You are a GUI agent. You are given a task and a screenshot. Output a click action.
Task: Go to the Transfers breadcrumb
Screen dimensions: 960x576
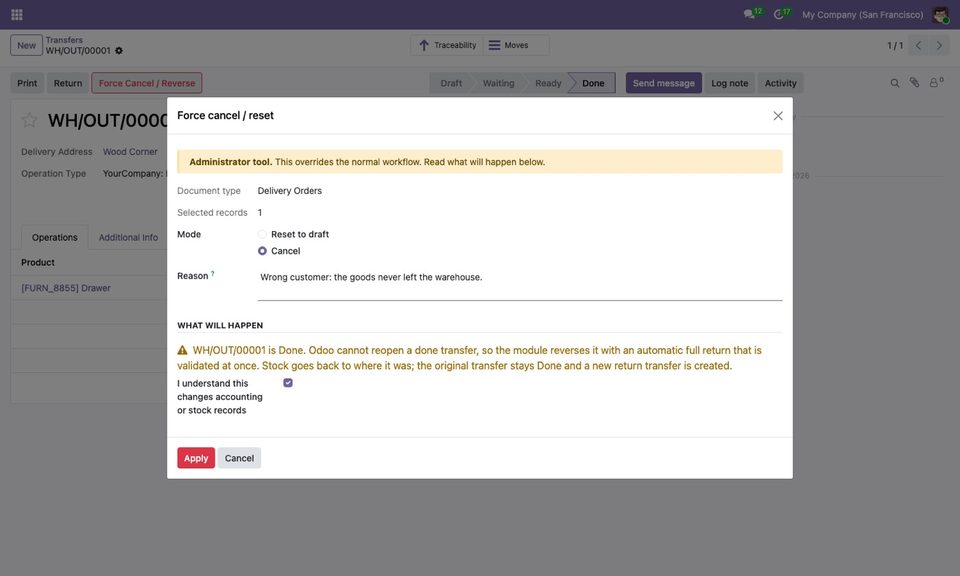click(x=64, y=40)
